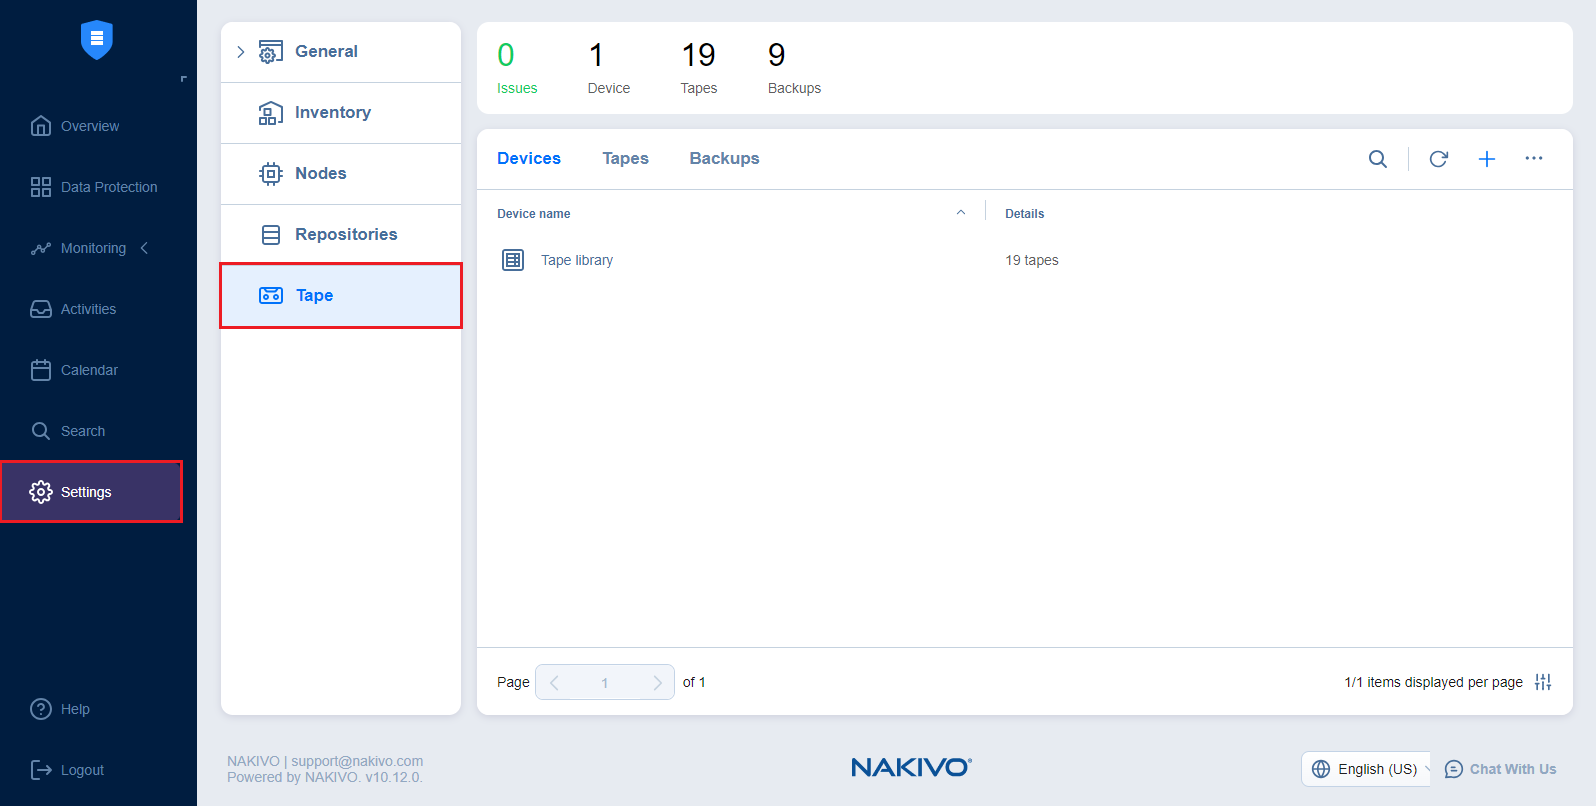Switch to the Tapes tab
This screenshot has width=1596, height=806.
pyautogui.click(x=625, y=159)
